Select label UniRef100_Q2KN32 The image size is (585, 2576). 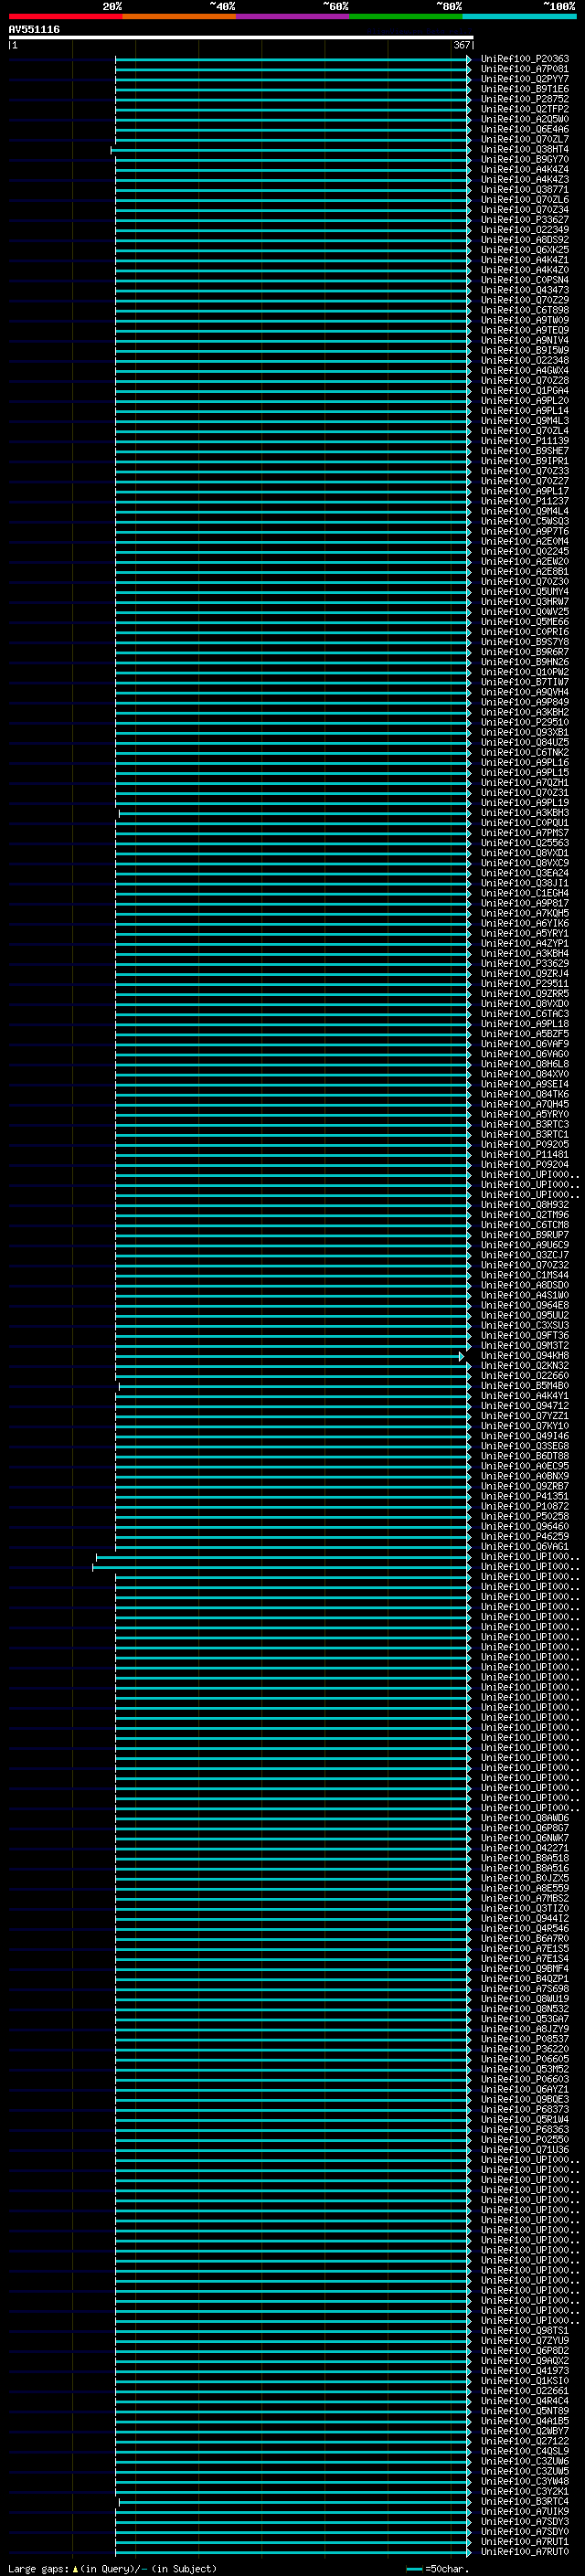click(x=525, y=1365)
